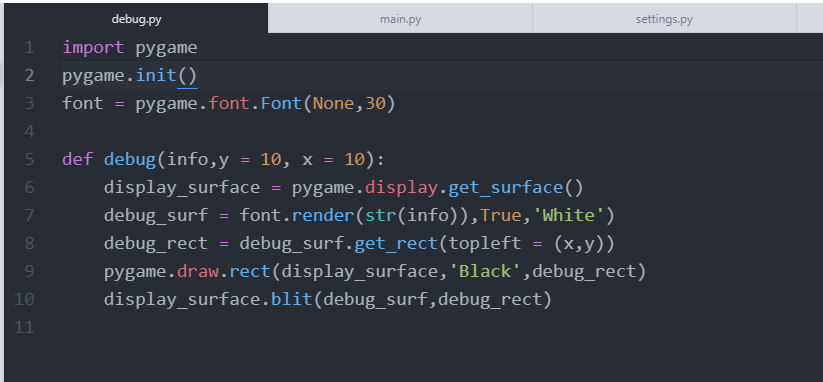The image size is (823, 382).
Task: Click line number 11 in the gutter
Action: pos(24,327)
